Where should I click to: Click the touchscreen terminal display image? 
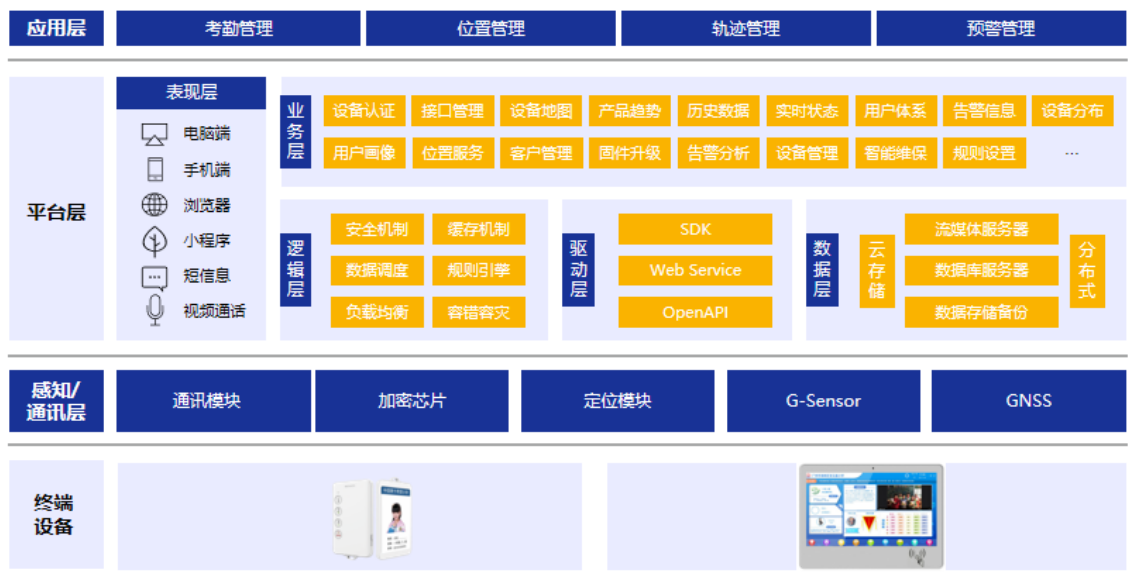(x=870, y=515)
